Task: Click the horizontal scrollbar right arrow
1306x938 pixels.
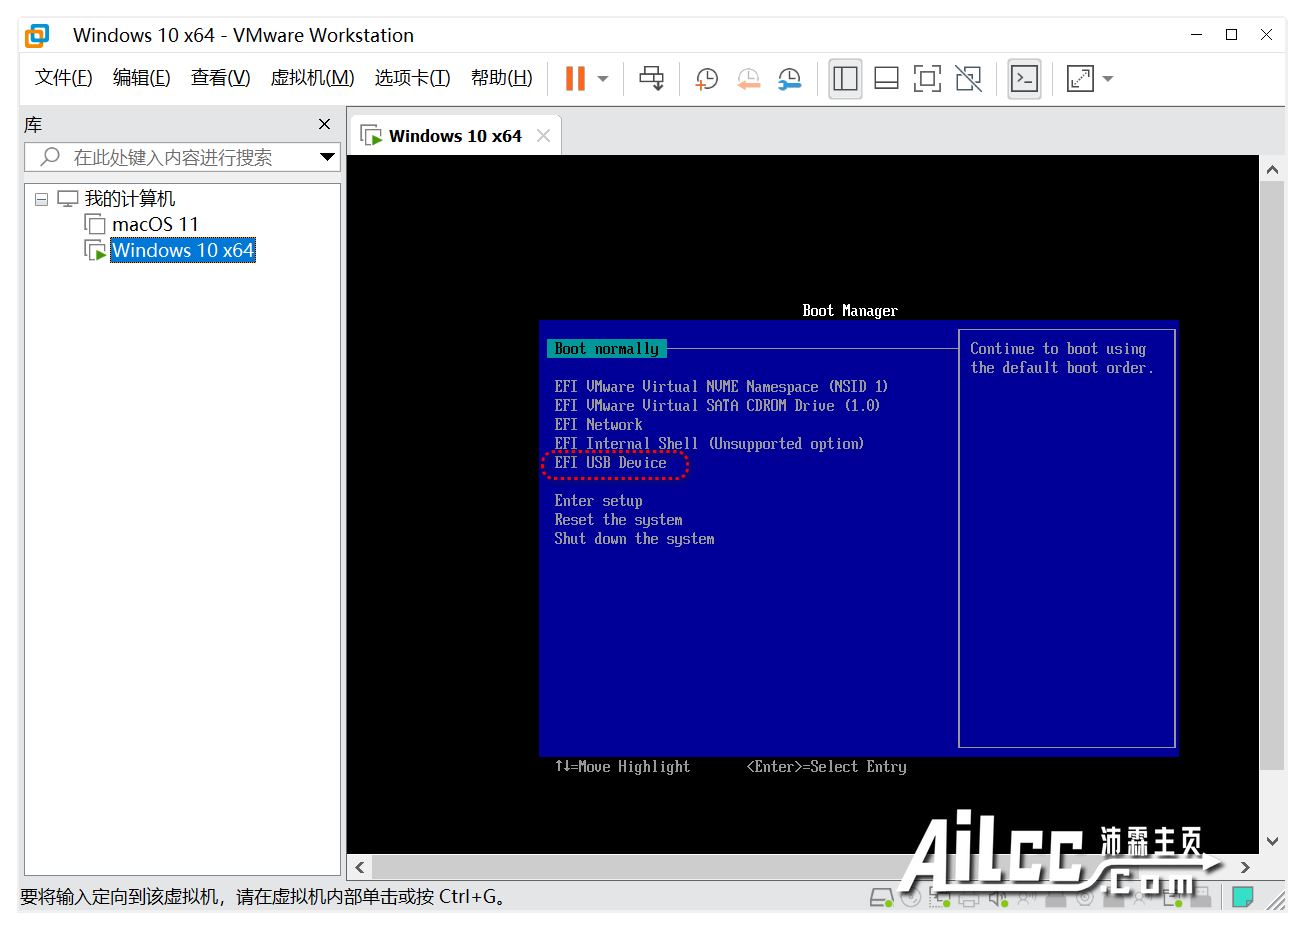Action: [x=1246, y=866]
